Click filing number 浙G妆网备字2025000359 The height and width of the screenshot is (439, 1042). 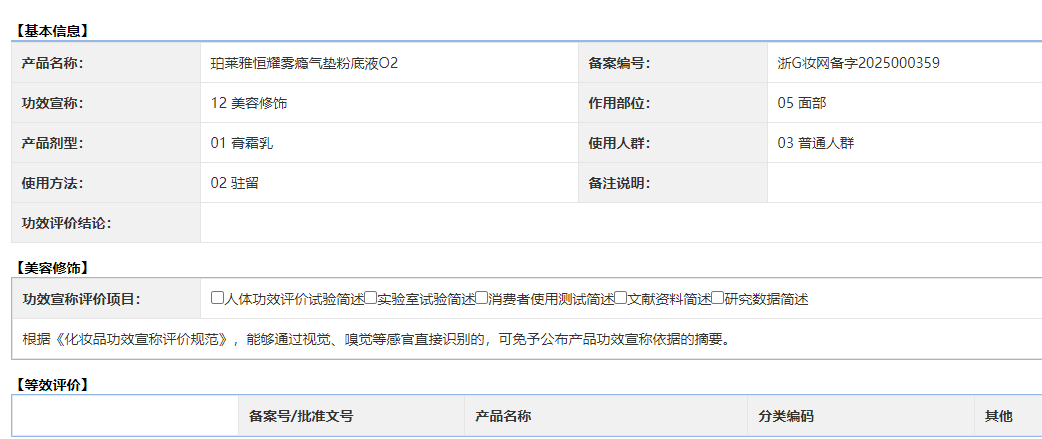point(858,63)
